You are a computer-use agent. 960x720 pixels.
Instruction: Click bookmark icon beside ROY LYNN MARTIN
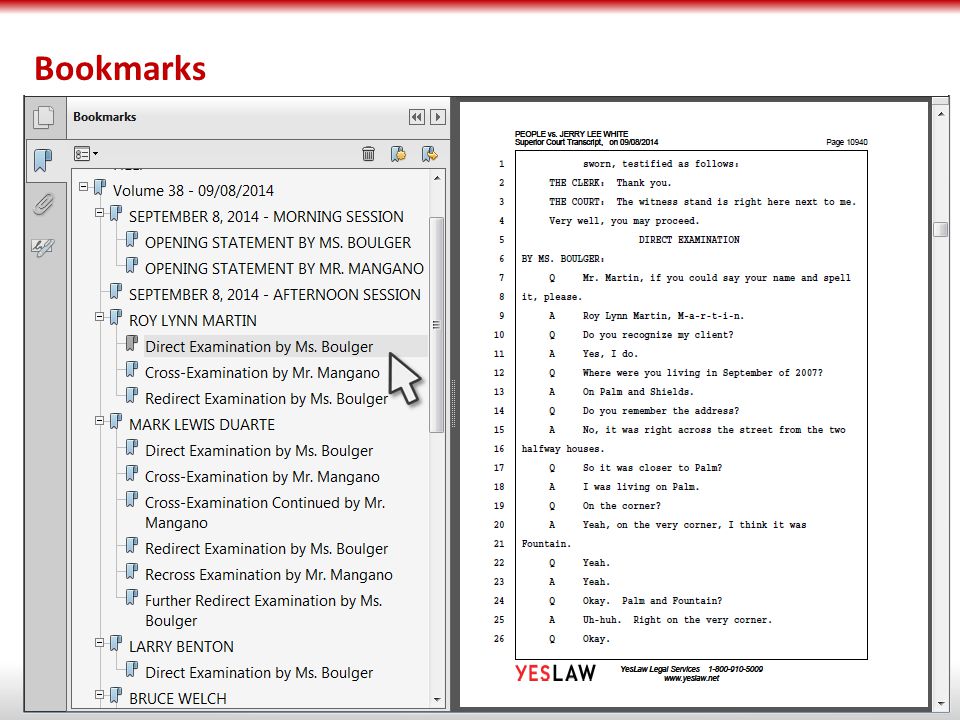tap(115, 317)
